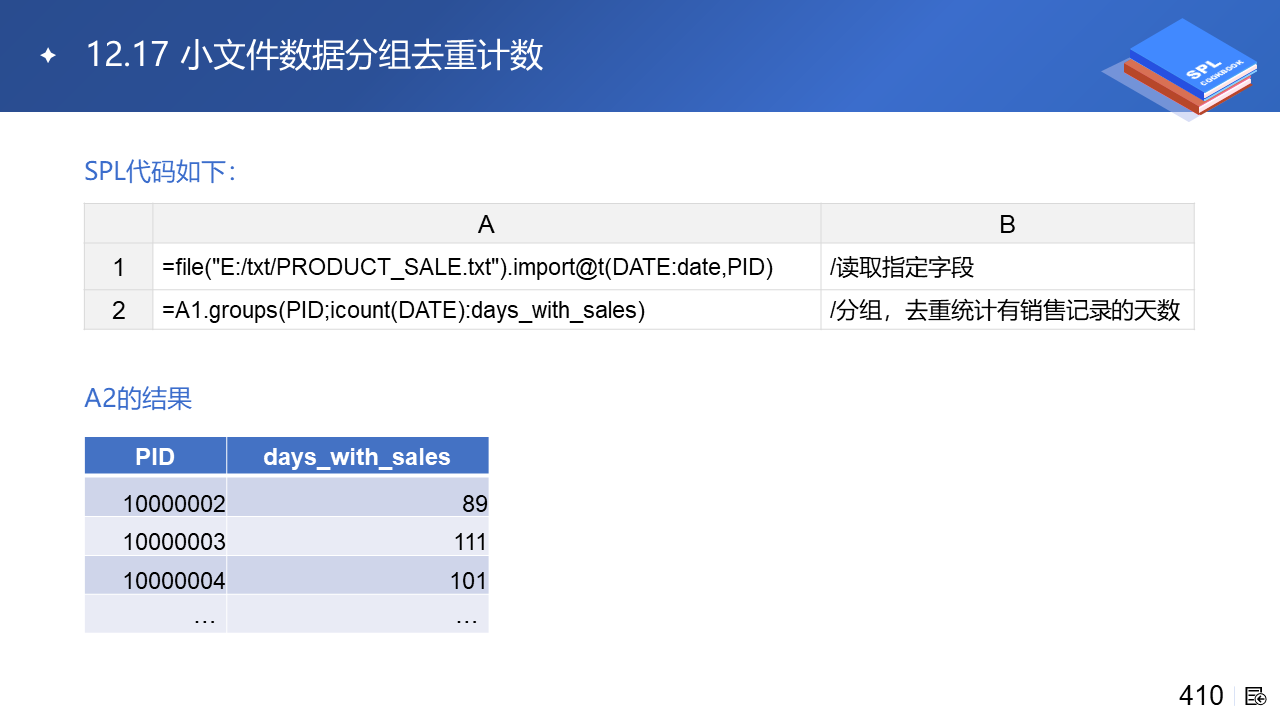Select the PID 10000002 result cell
The width and height of the screenshot is (1280, 720).
[174, 504]
